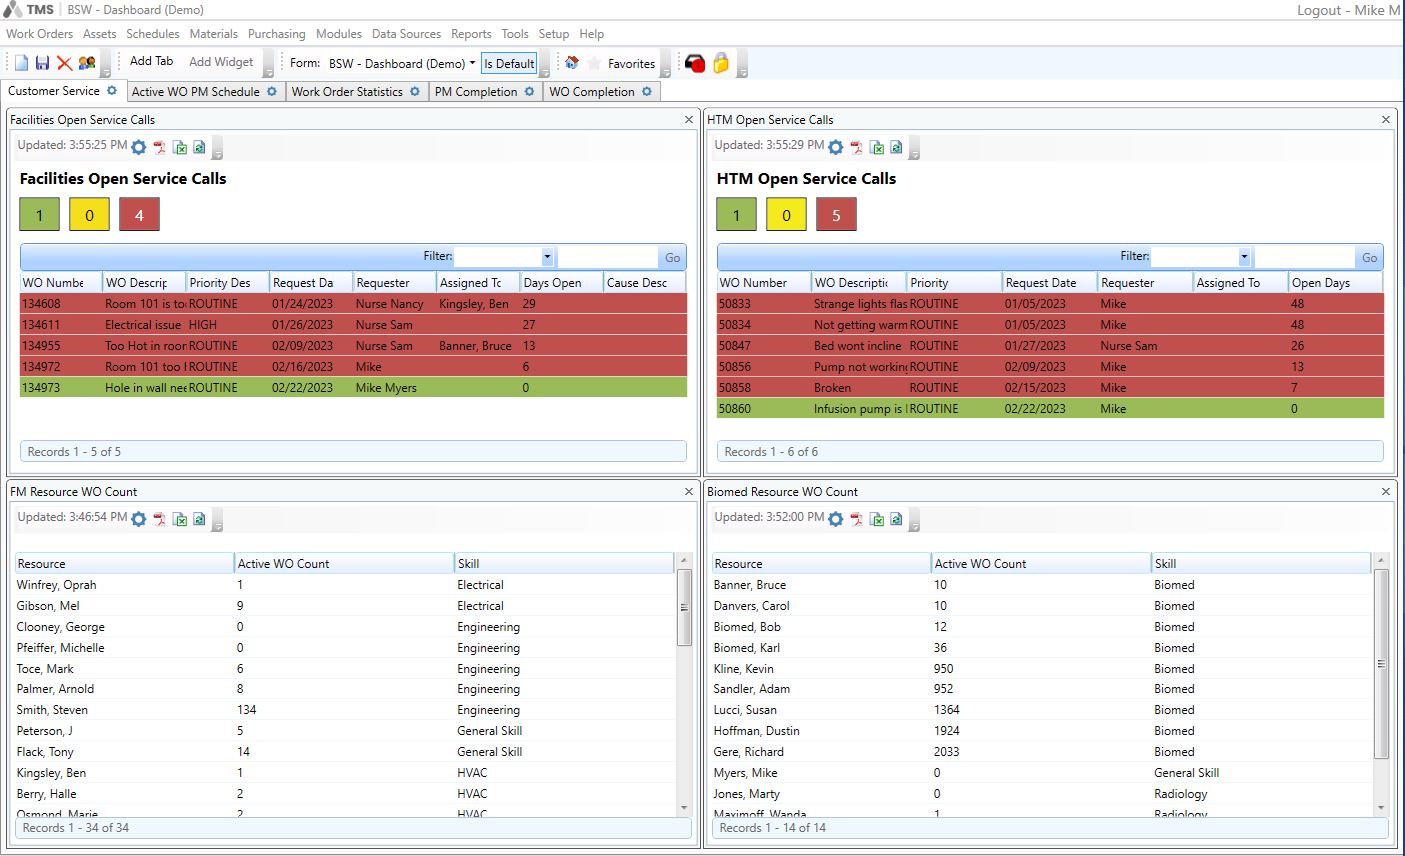Viewport: 1405px width, 856px height.
Task: Click the home icon beside Favorites
Action: [x=571, y=63]
